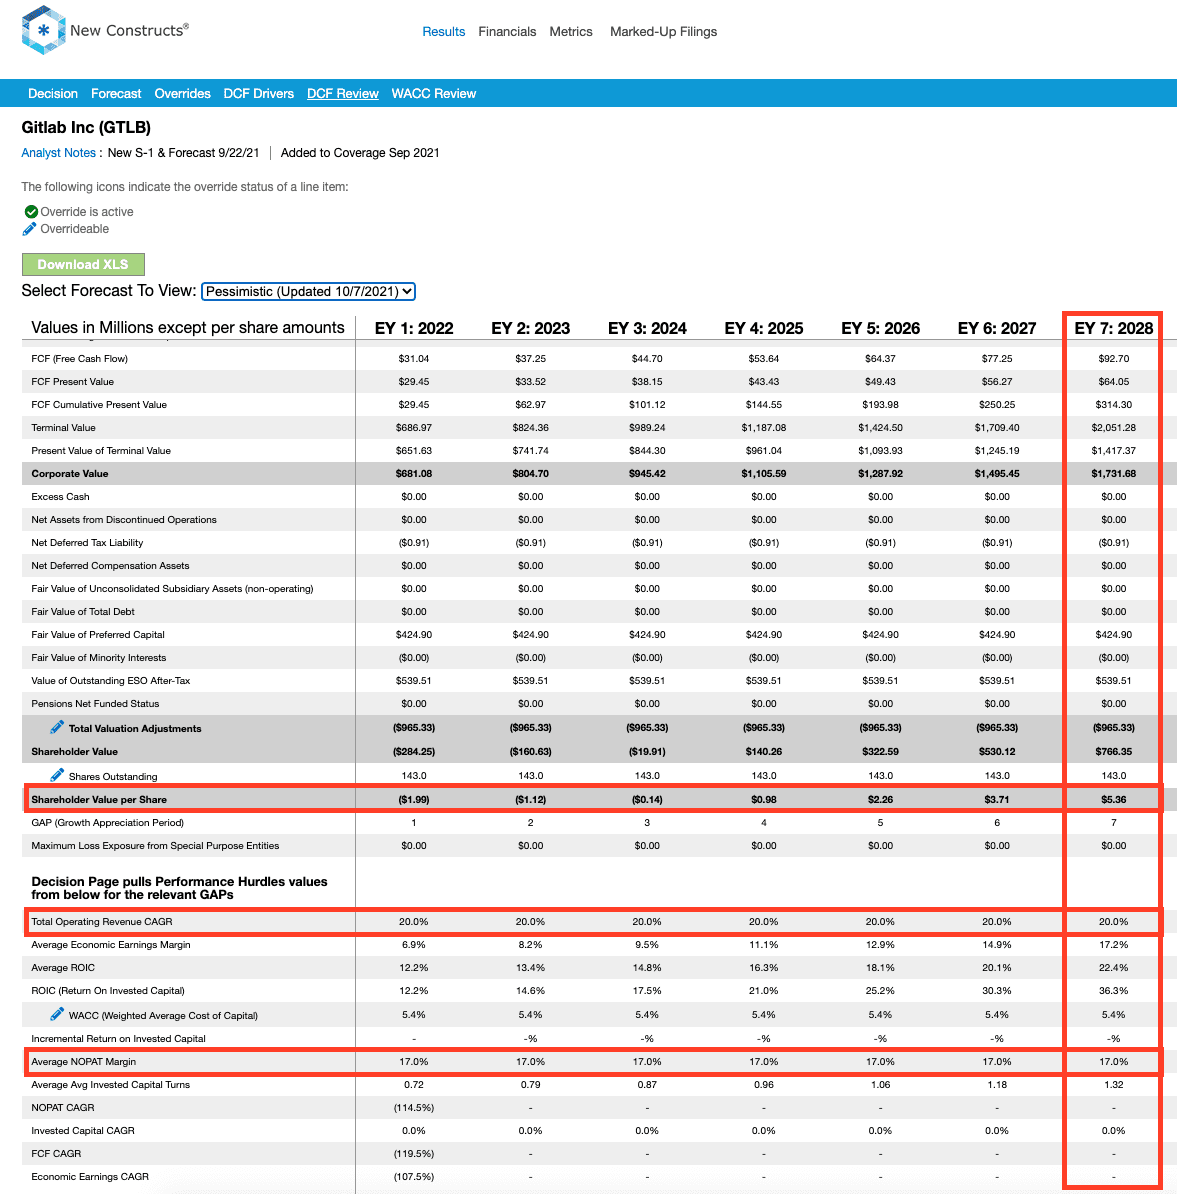Screen dimensions: 1177x1194
Task: Switch to the DCF Review tab
Action: tap(343, 93)
